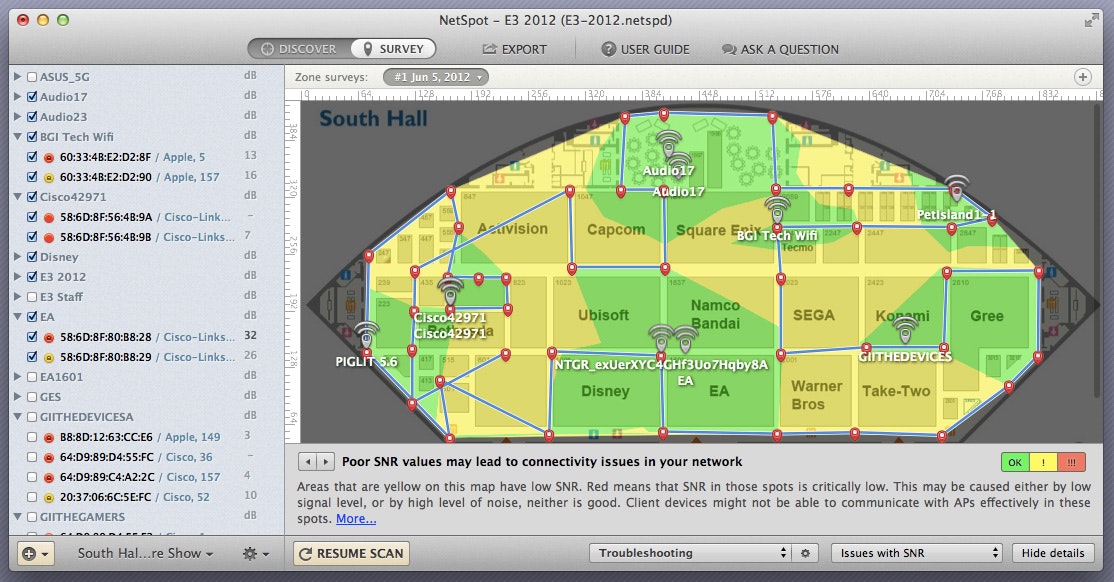This screenshot has width=1114, height=582.
Task: Uncheck the Audio17 network checkbox
Action: pos(31,97)
